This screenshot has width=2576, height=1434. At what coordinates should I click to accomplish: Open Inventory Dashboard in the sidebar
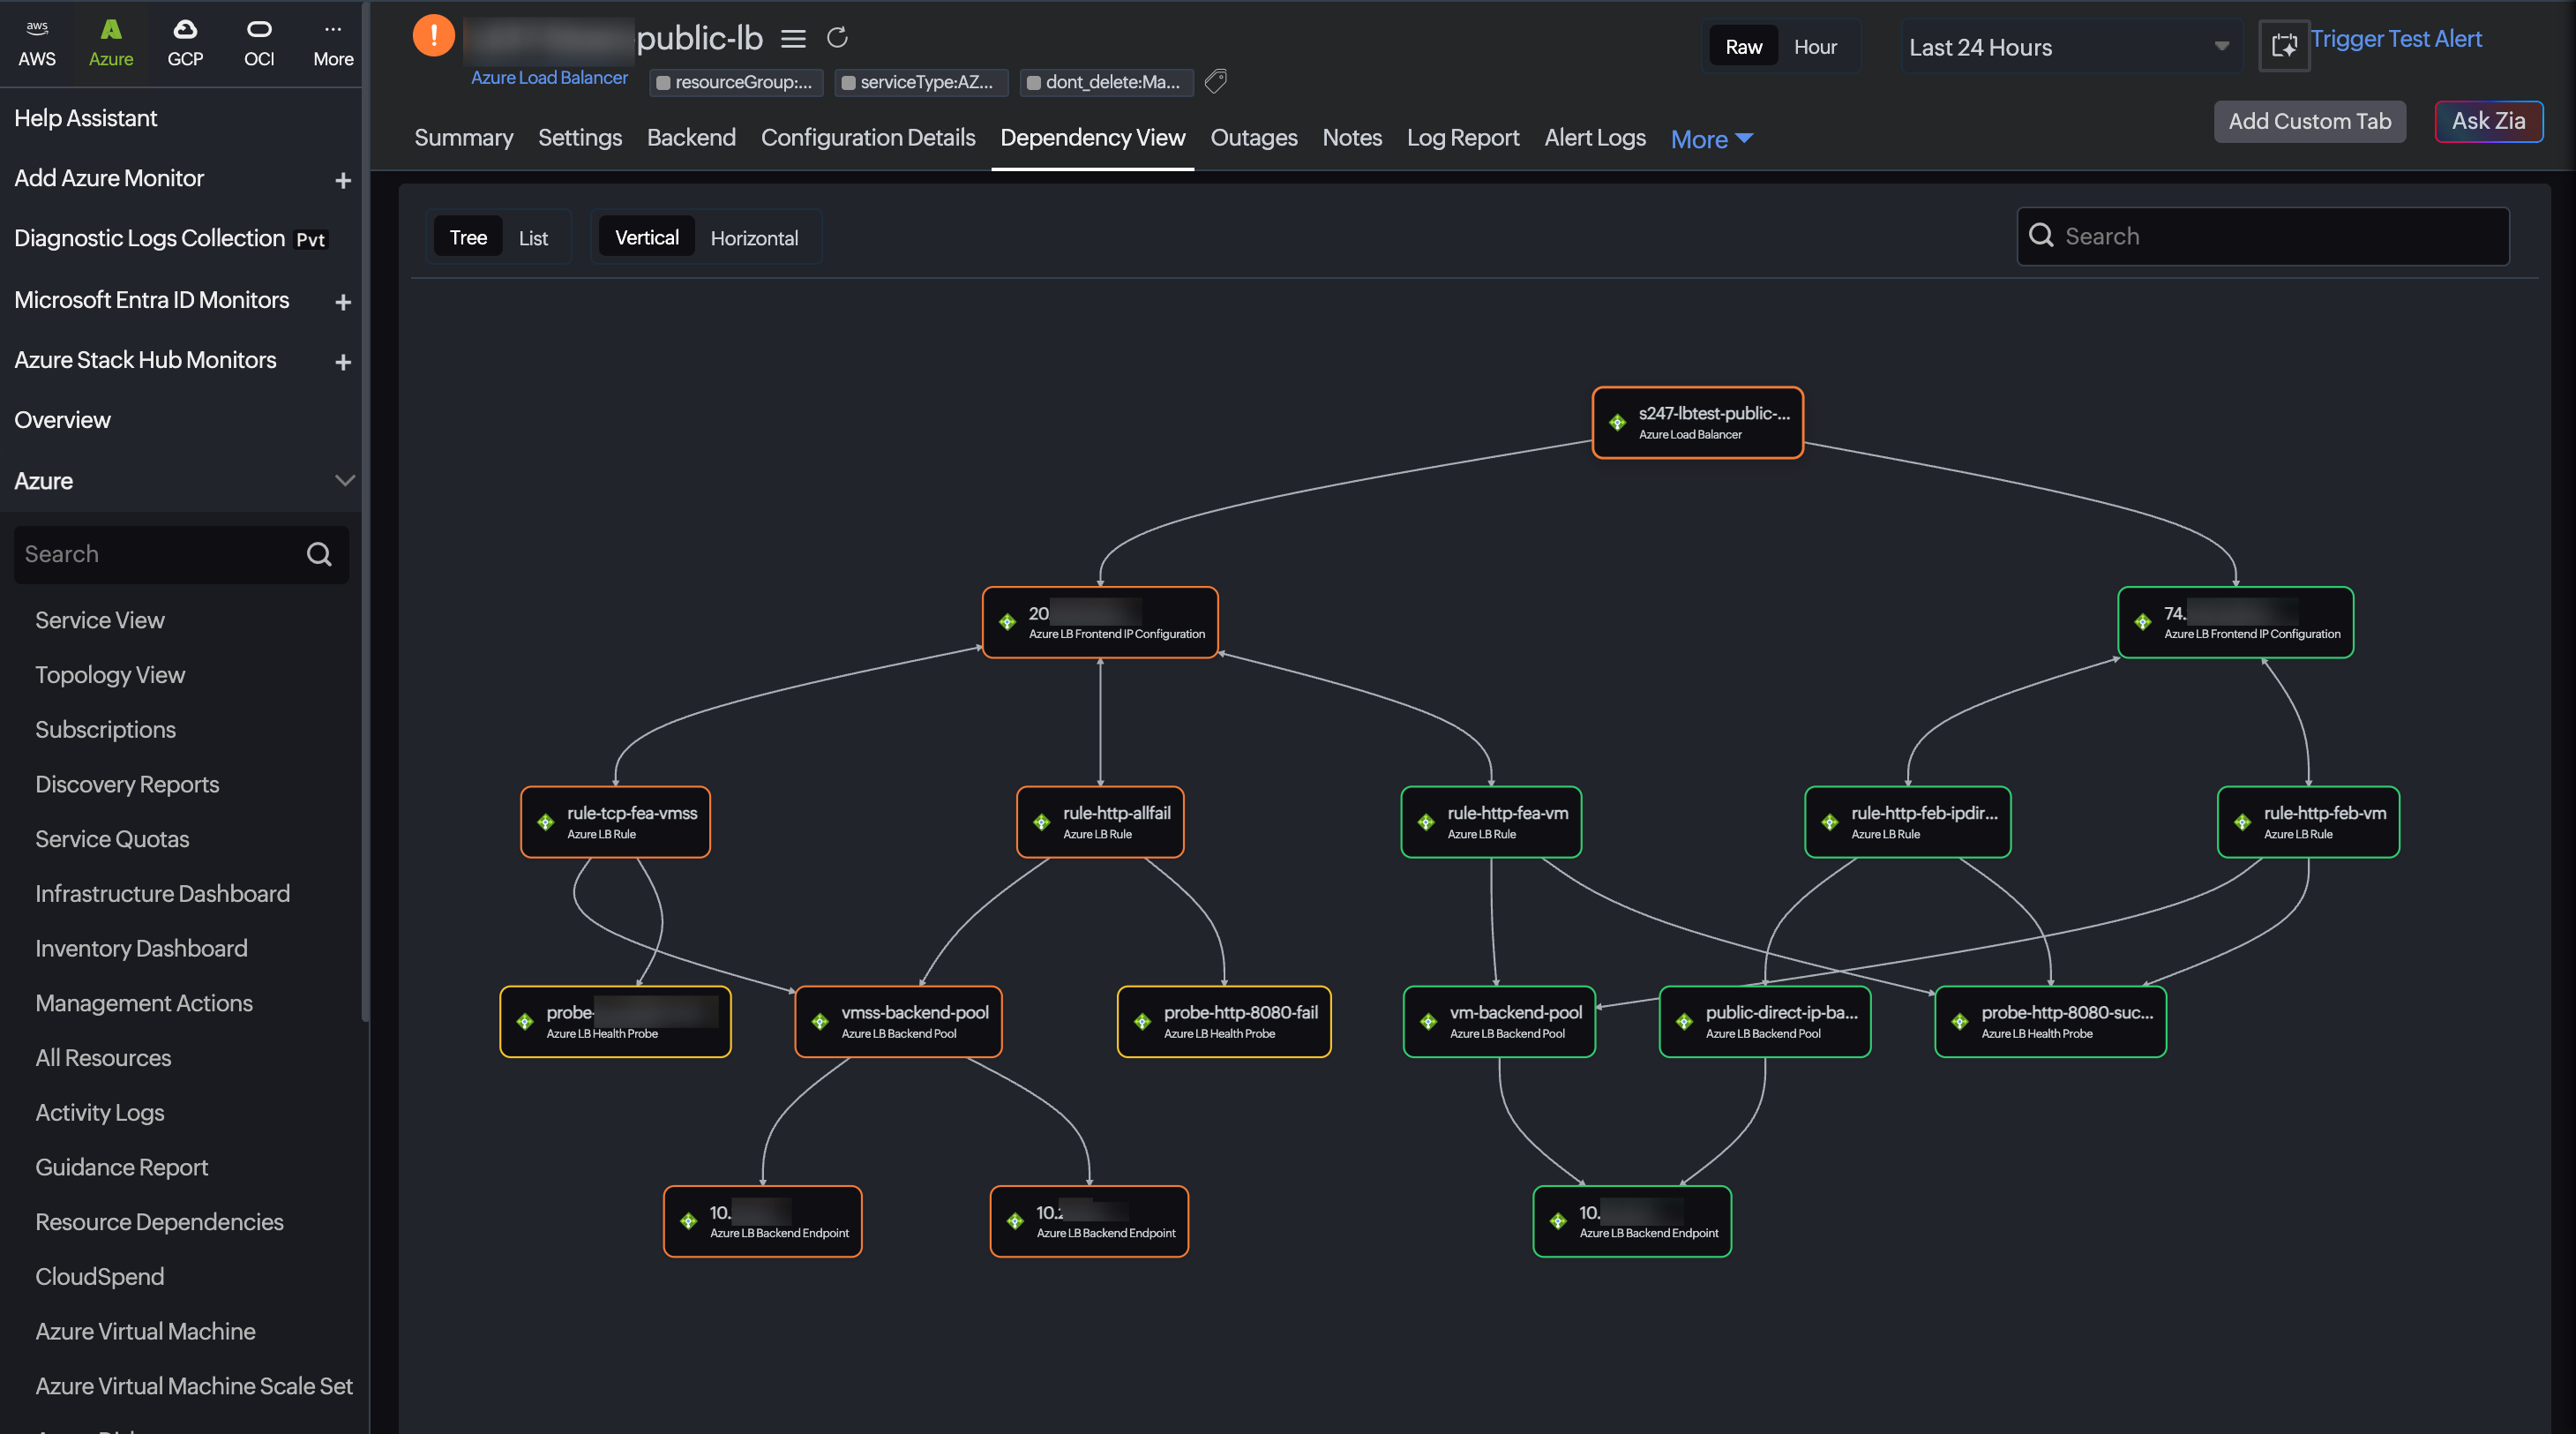(141, 948)
